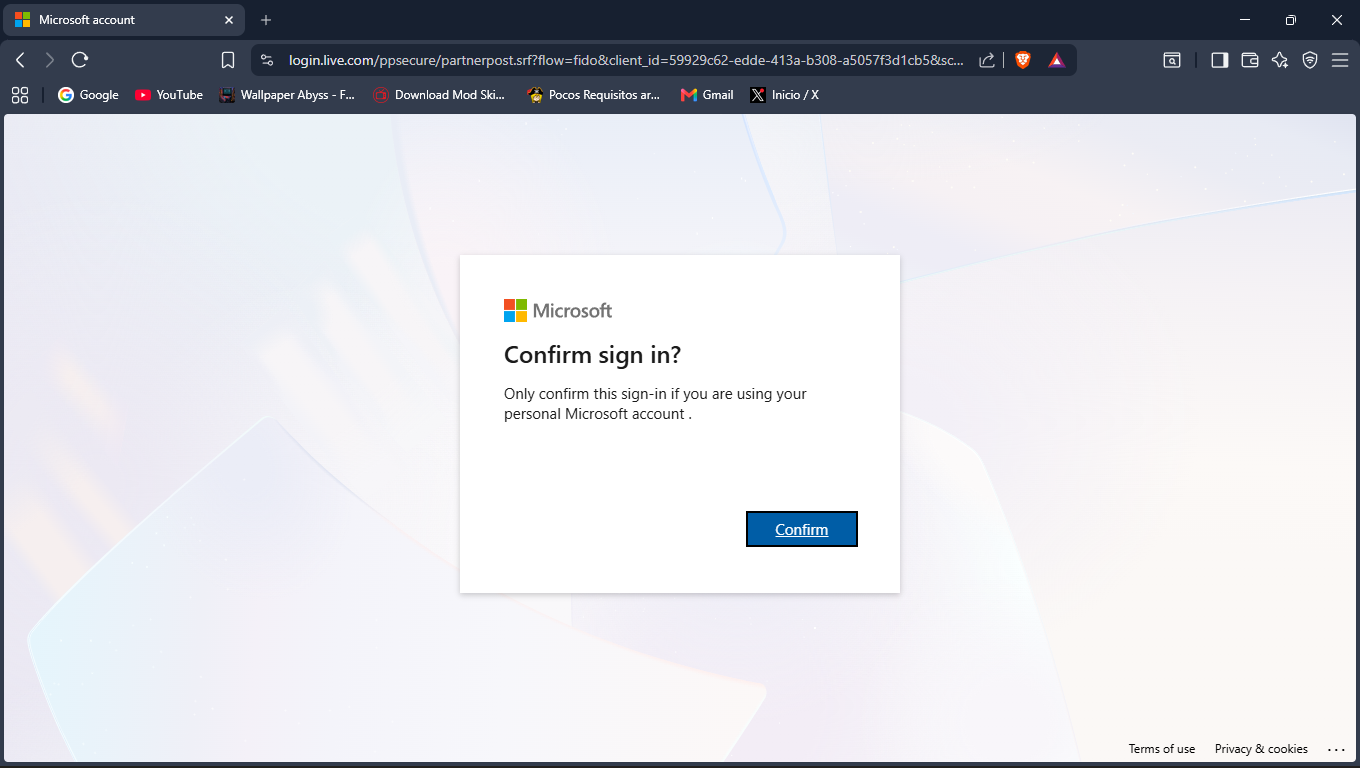
Task: Open the Inicio / X bookmark
Action: [785, 95]
